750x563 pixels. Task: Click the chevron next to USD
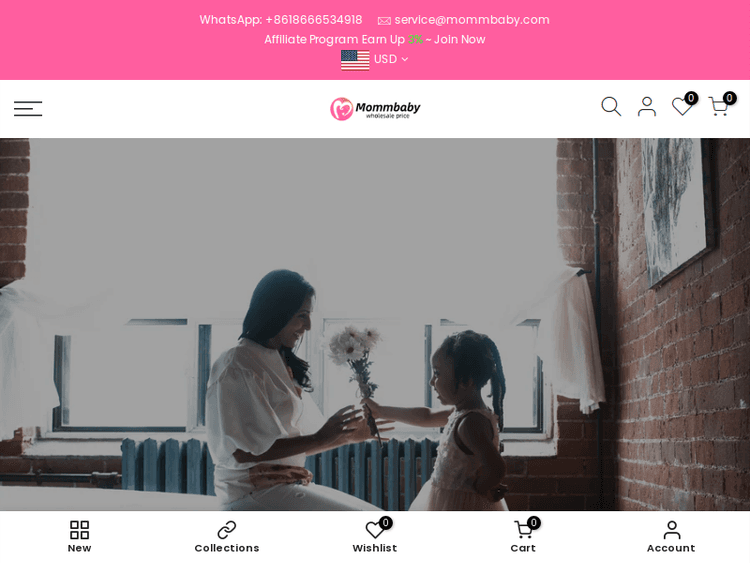pyautogui.click(x=405, y=59)
